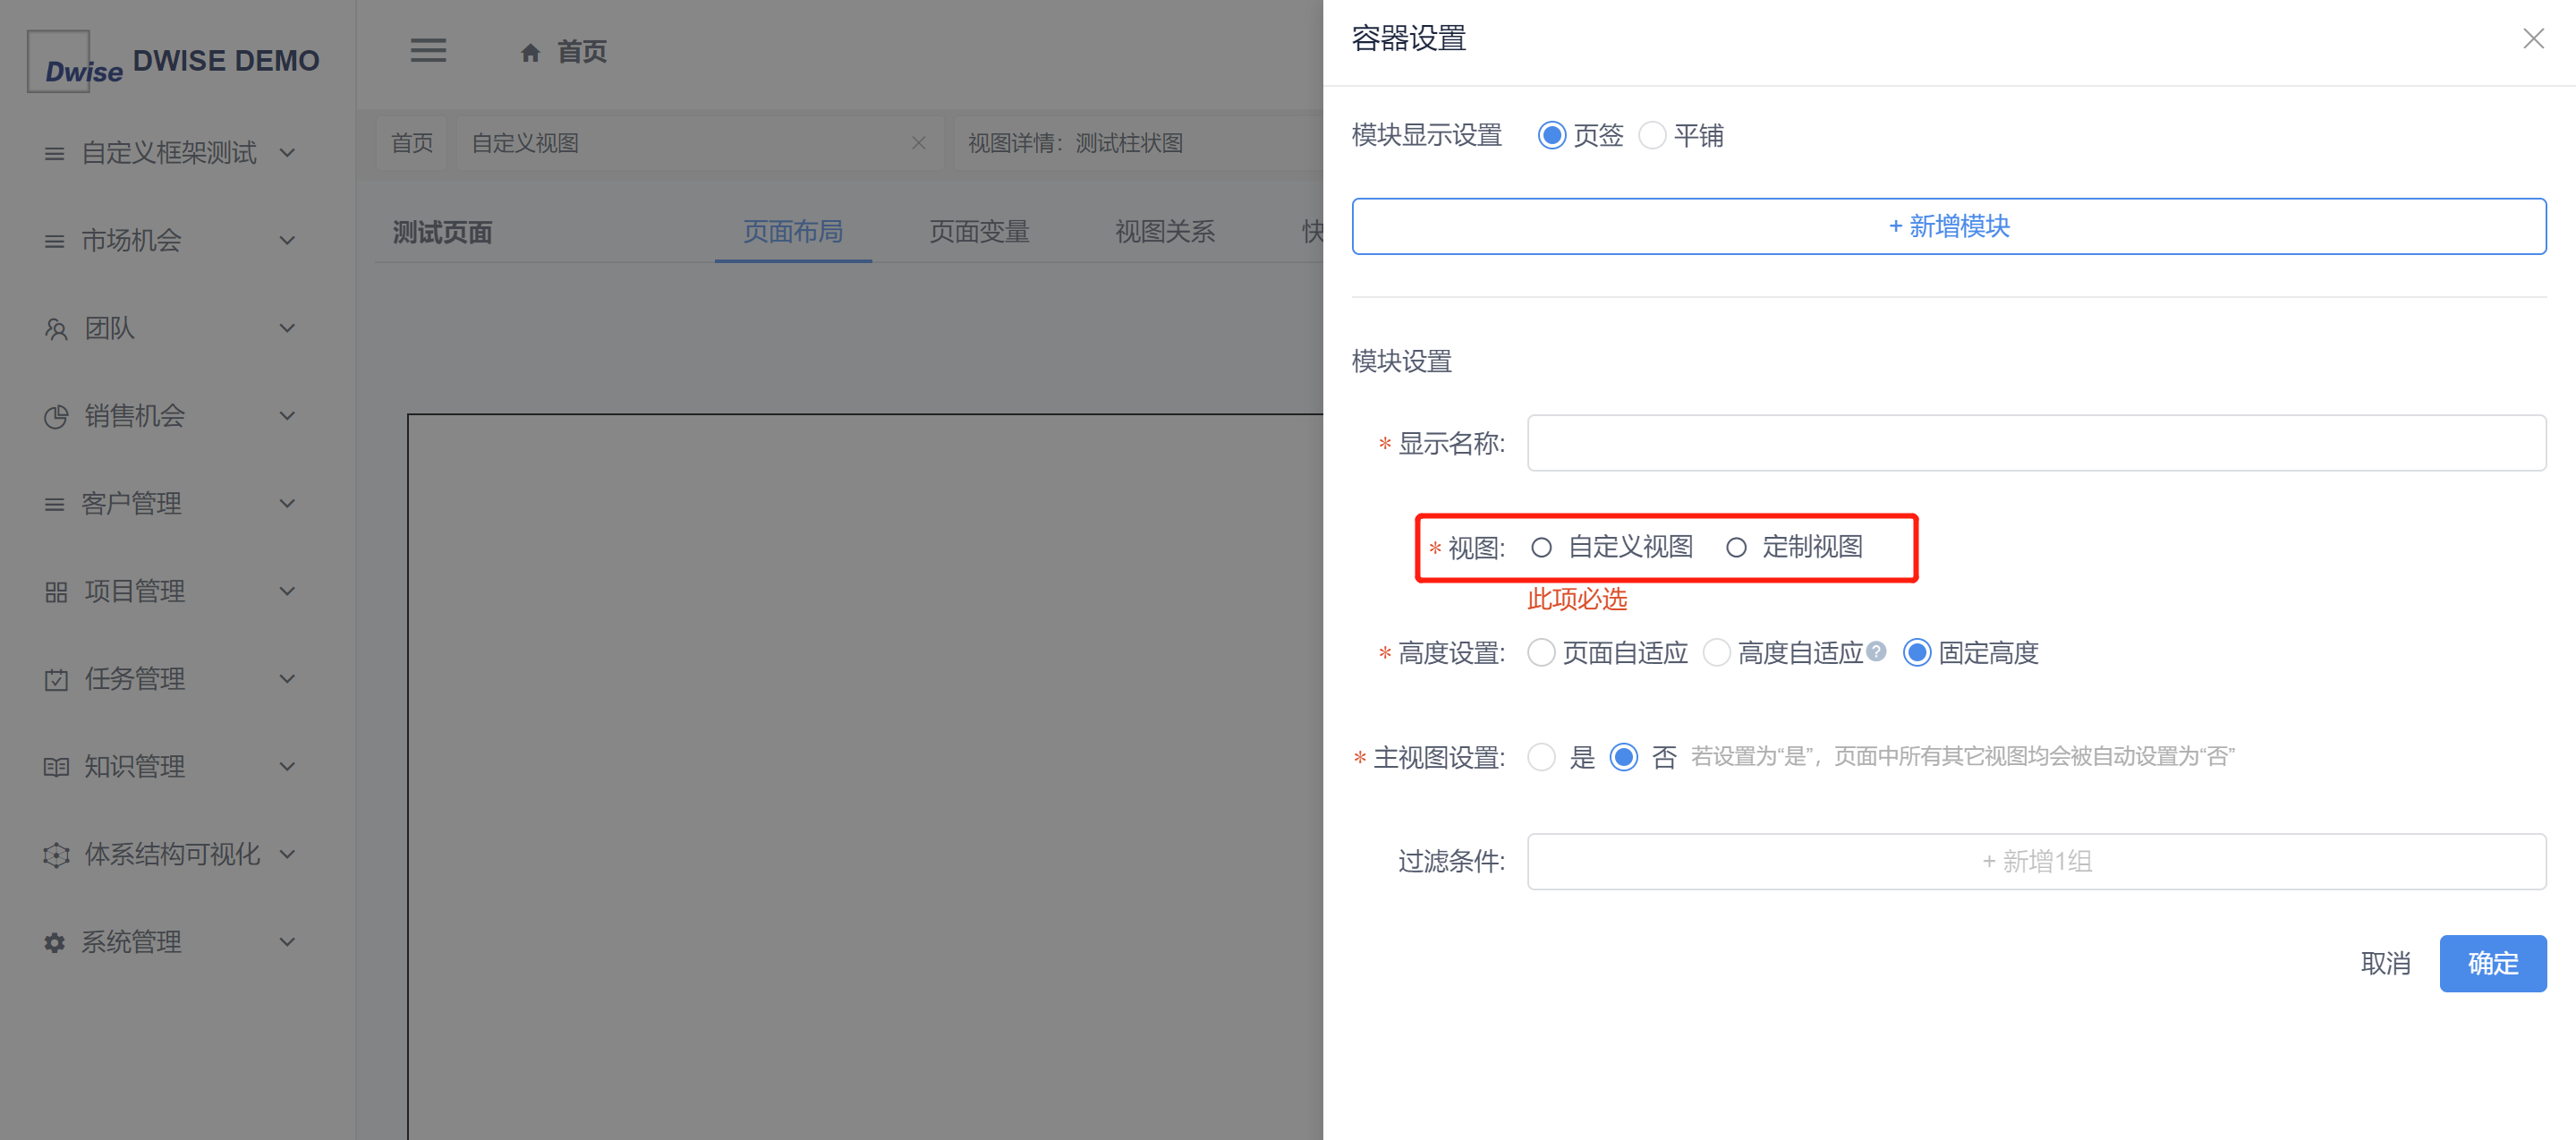Click the DWISE DEMO title
2576x1140 pixels.
coord(226,61)
